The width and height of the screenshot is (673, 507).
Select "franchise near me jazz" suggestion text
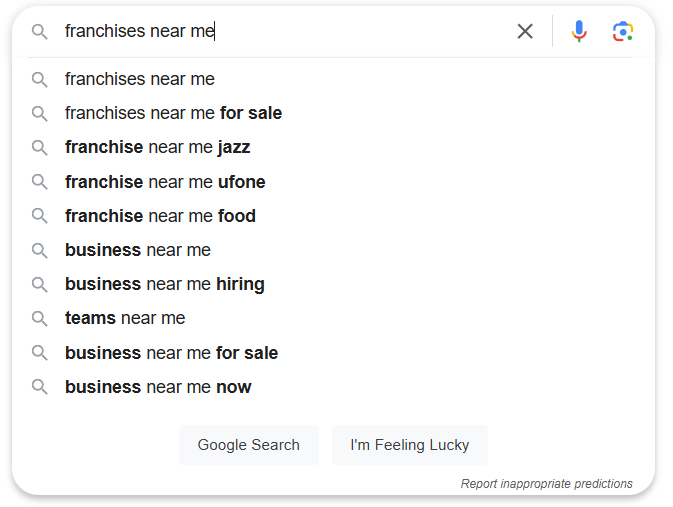[x=157, y=147]
